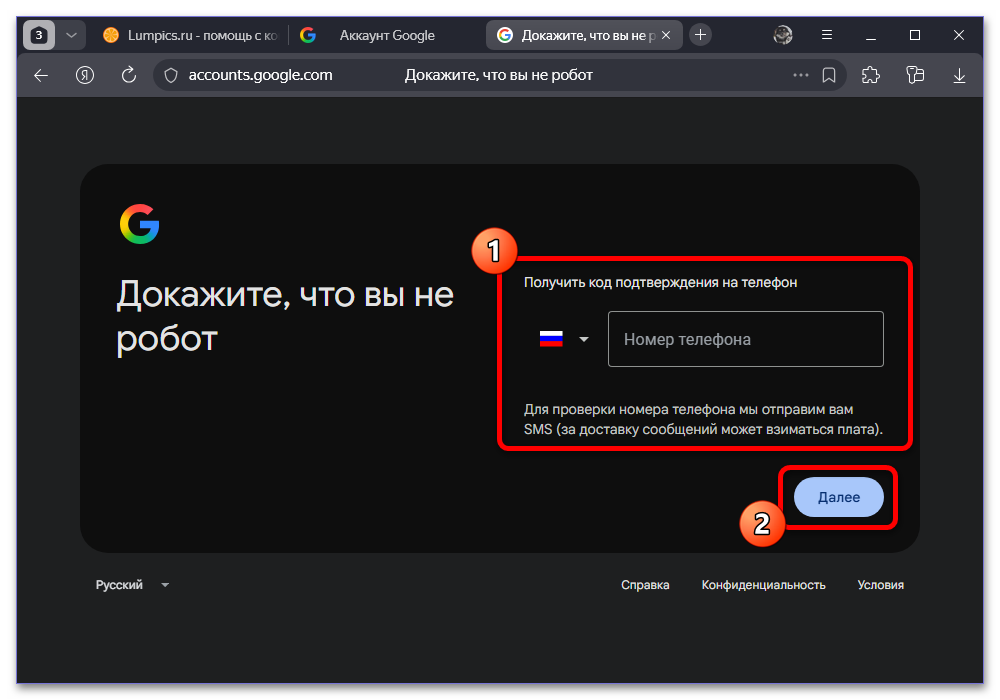This screenshot has width=1000, height=700.
Task: Go back to the previous page
Action: (41, 75)
